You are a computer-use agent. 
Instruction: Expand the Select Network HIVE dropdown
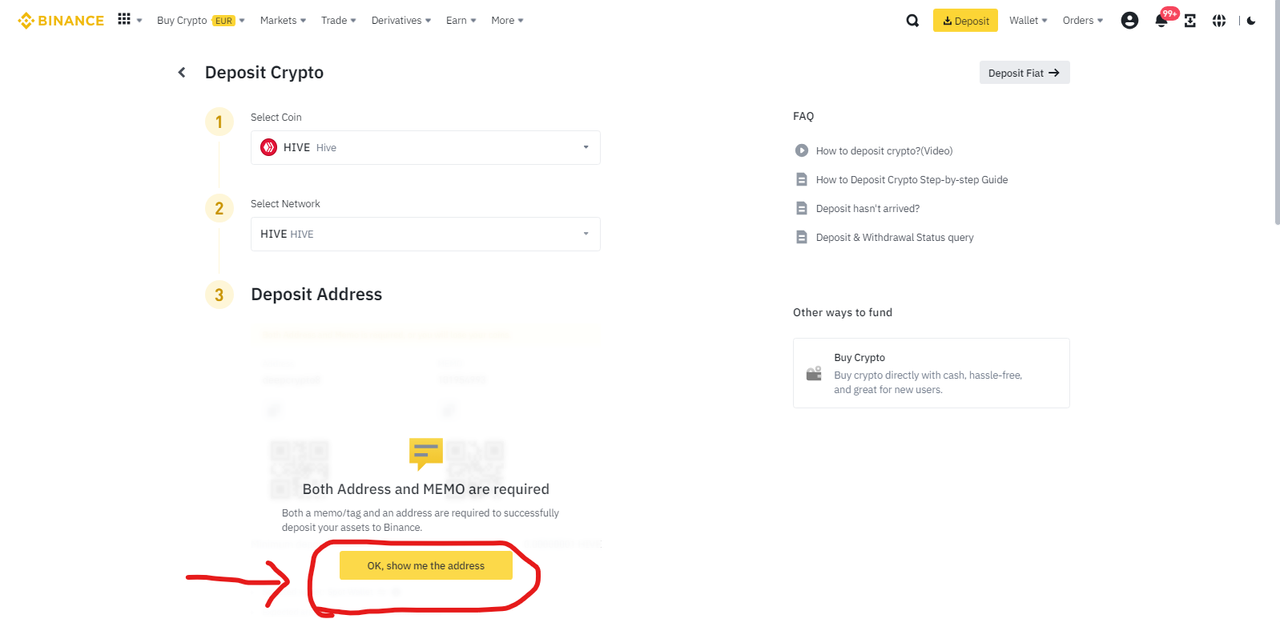click(x=425, y=234)
